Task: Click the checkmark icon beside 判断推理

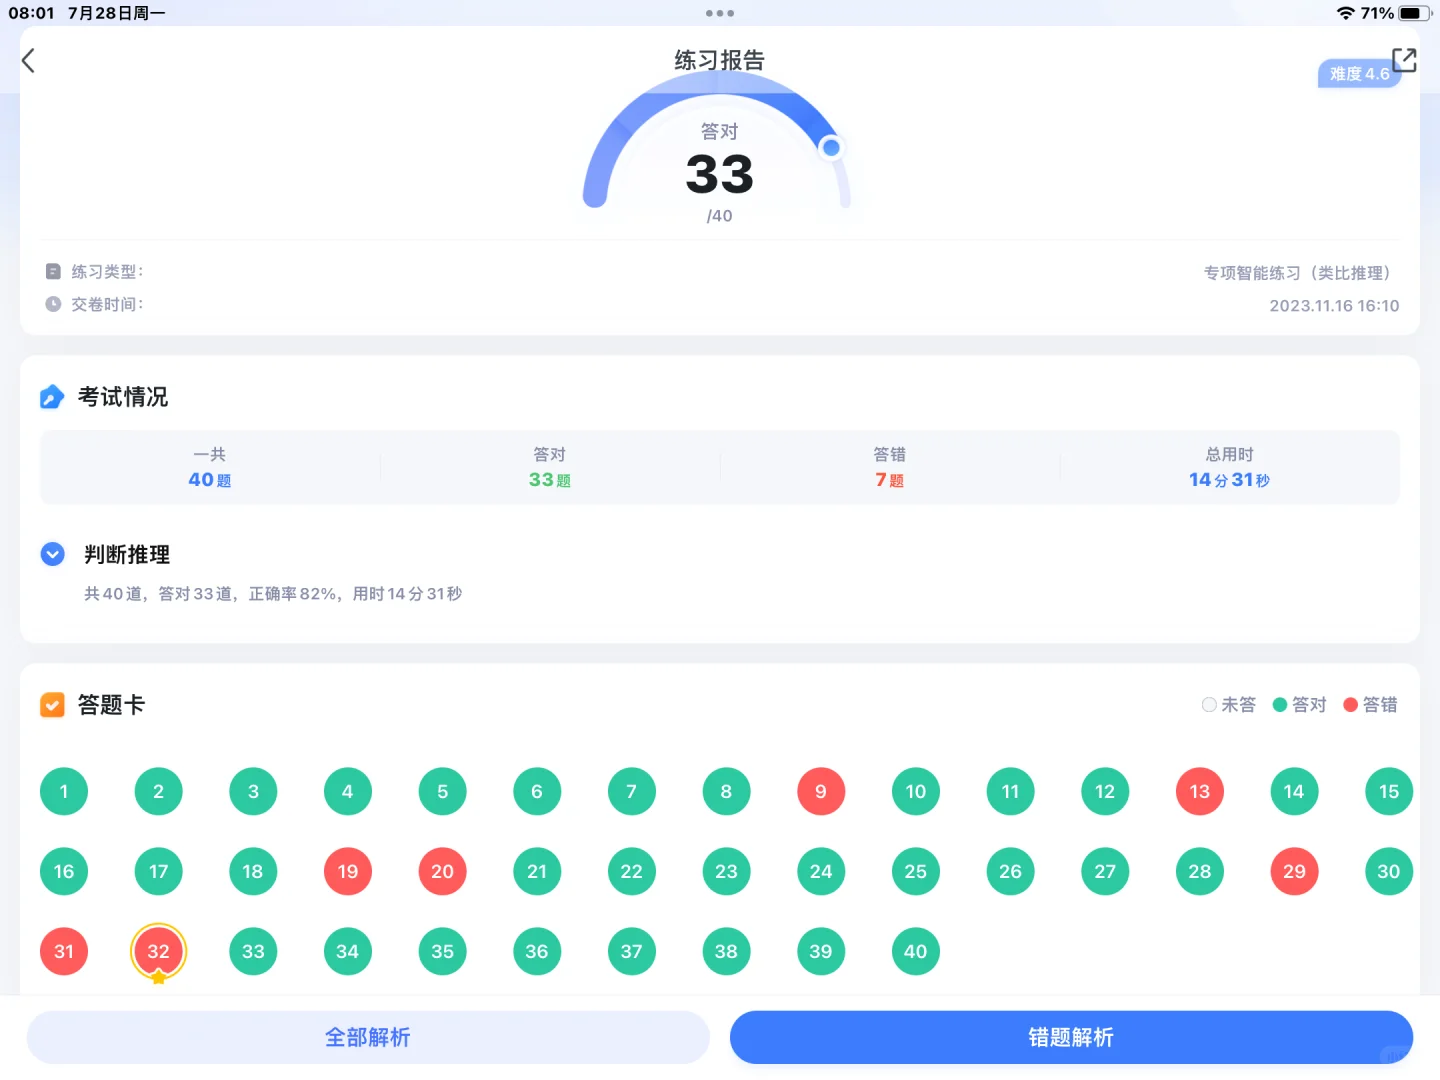Action: click(52, 553)
